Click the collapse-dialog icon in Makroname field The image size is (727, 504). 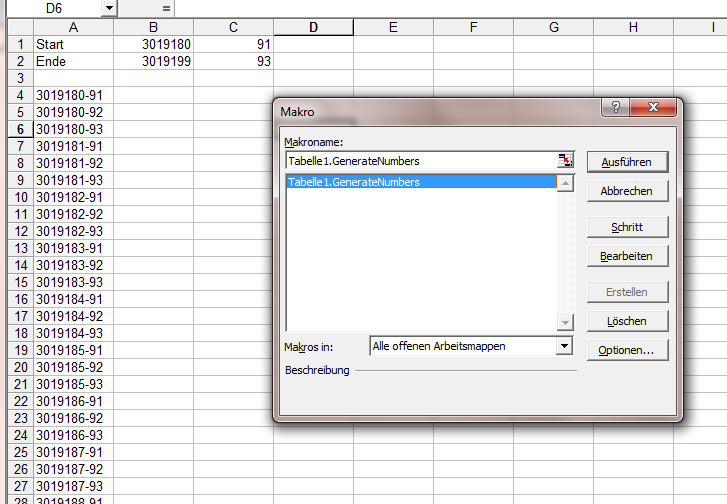pyautogui.click(x=566, y=161)
